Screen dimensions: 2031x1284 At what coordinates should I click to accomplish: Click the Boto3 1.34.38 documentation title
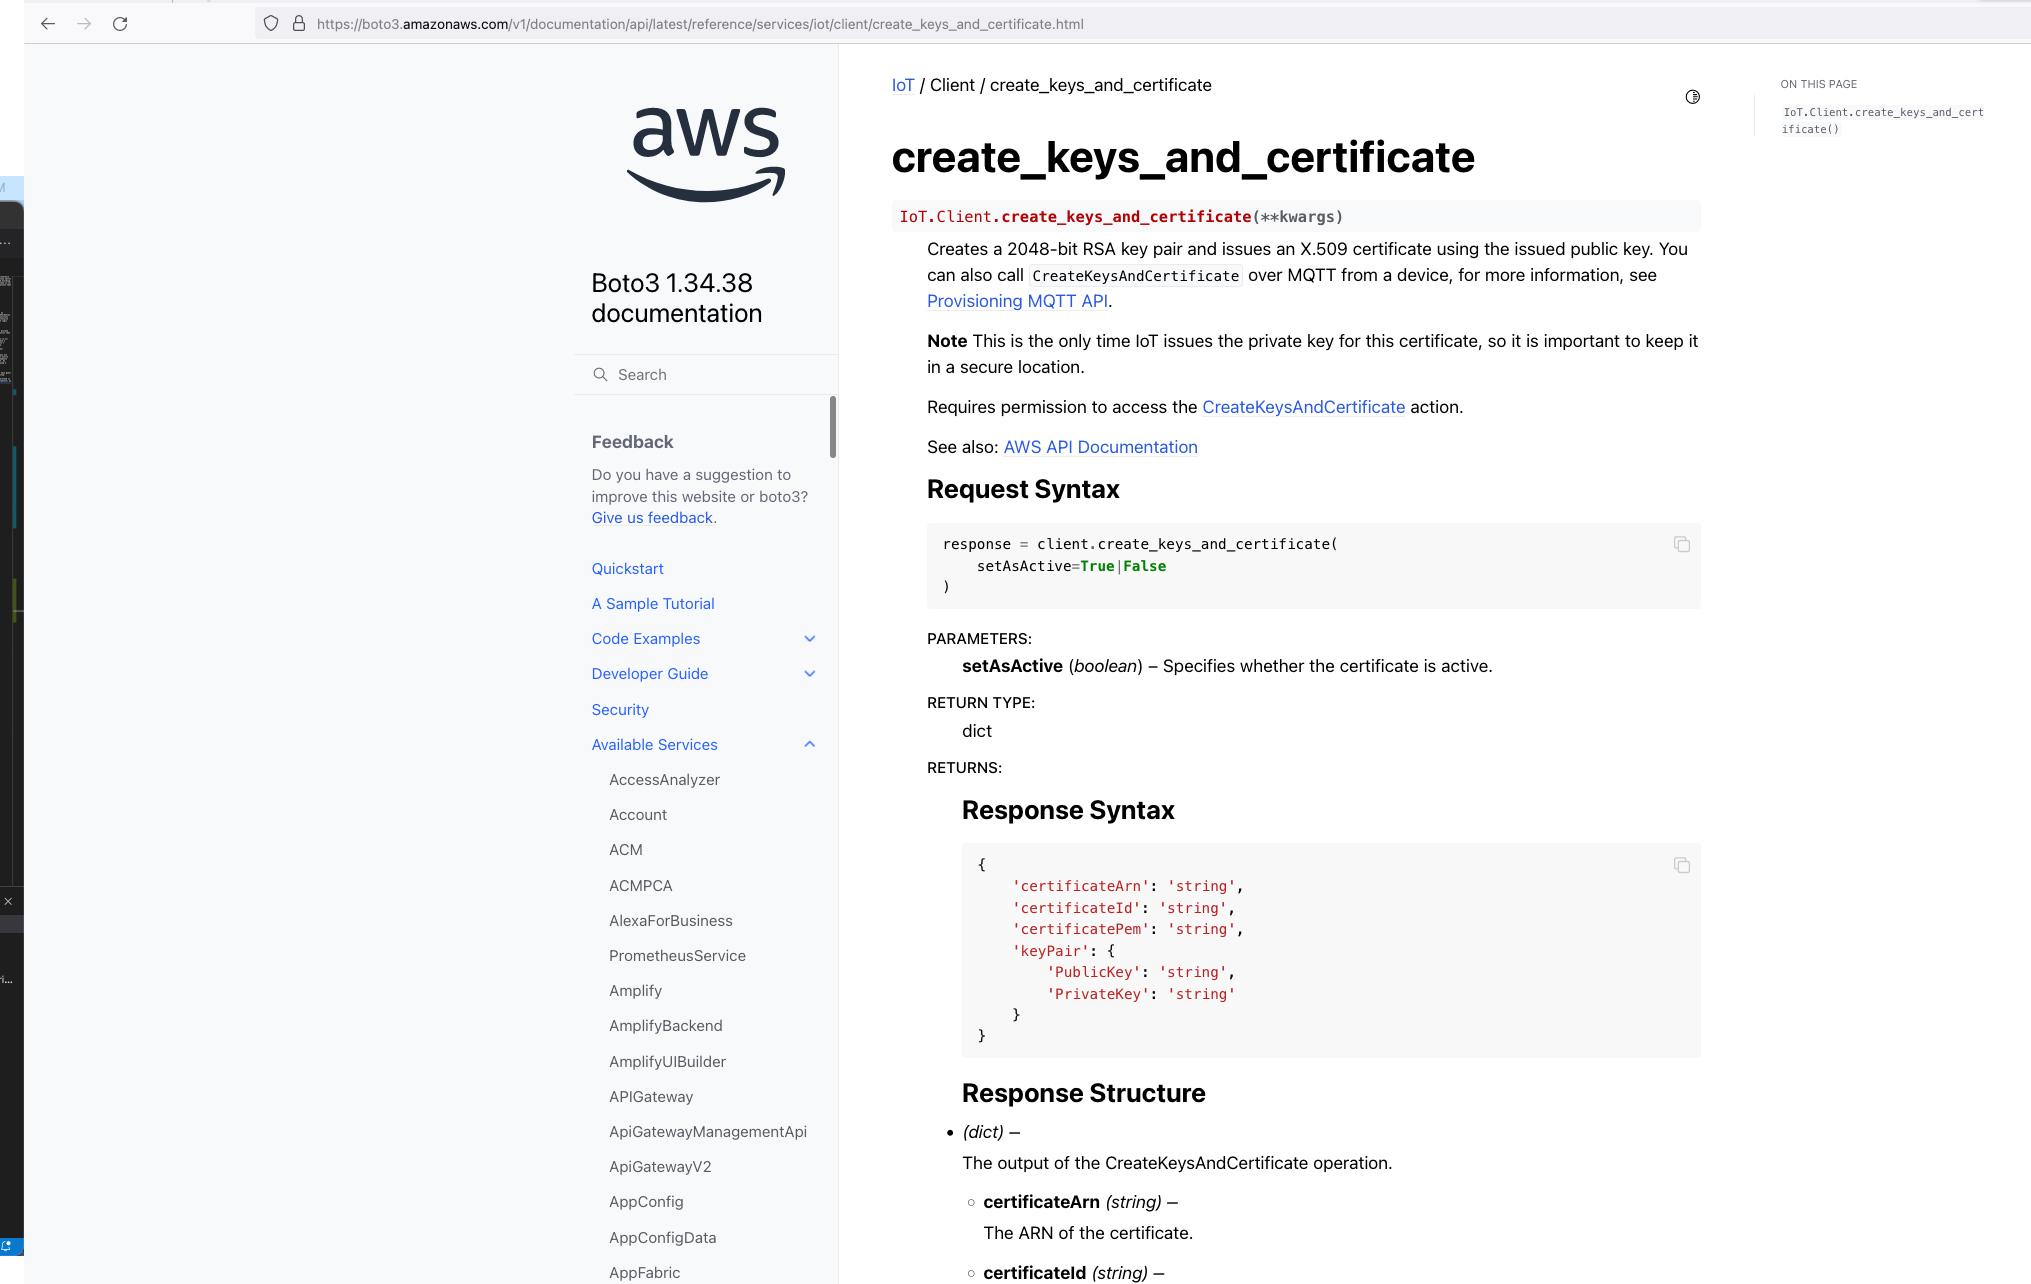676,298
